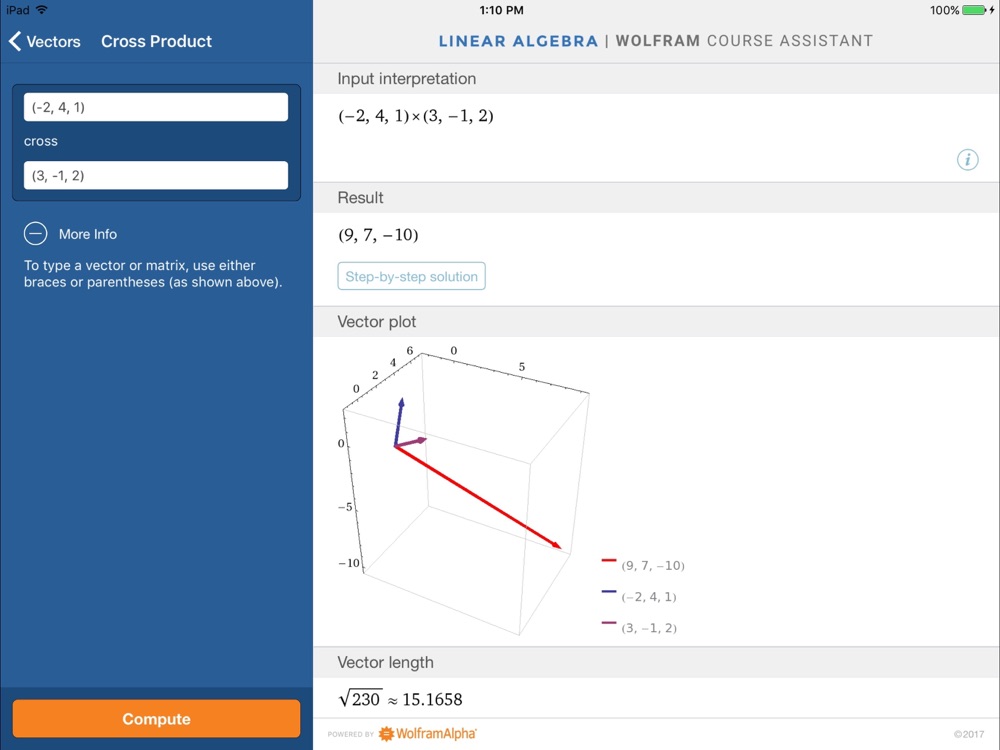Click the WOLFRAM COURSE ASSISTANT title text
1000x750 pixels.
tap(744, 41)
